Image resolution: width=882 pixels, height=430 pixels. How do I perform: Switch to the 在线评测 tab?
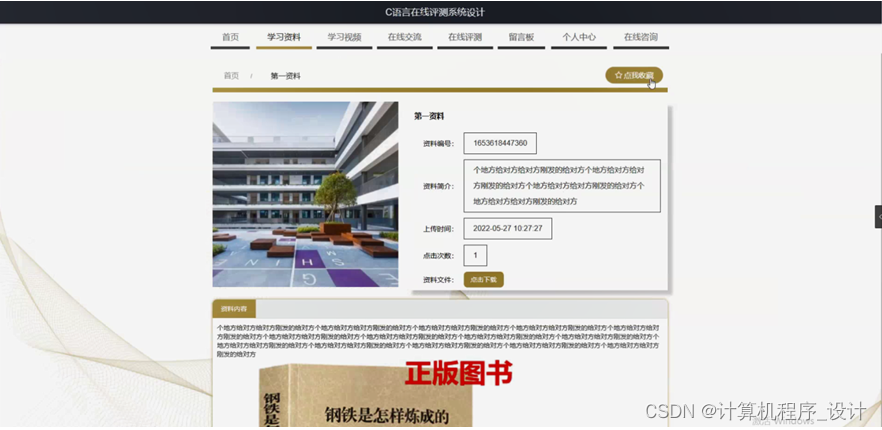465,38
